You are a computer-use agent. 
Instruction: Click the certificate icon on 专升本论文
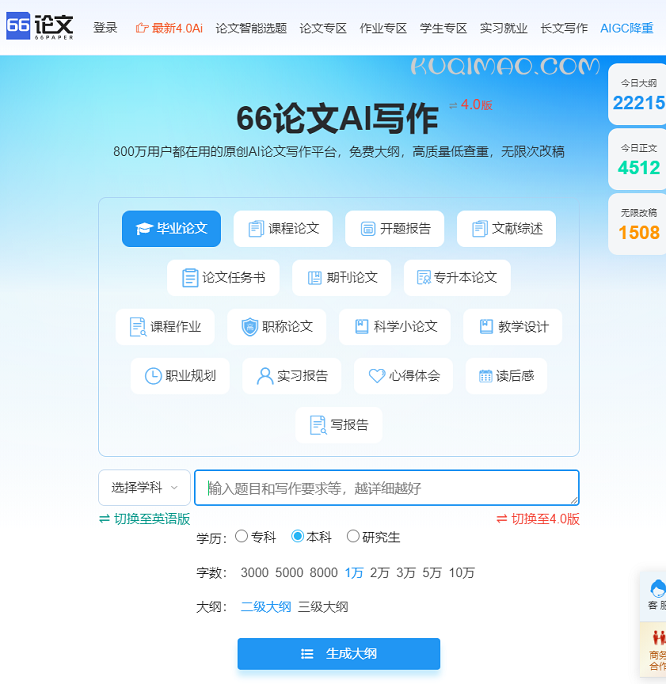424,277
